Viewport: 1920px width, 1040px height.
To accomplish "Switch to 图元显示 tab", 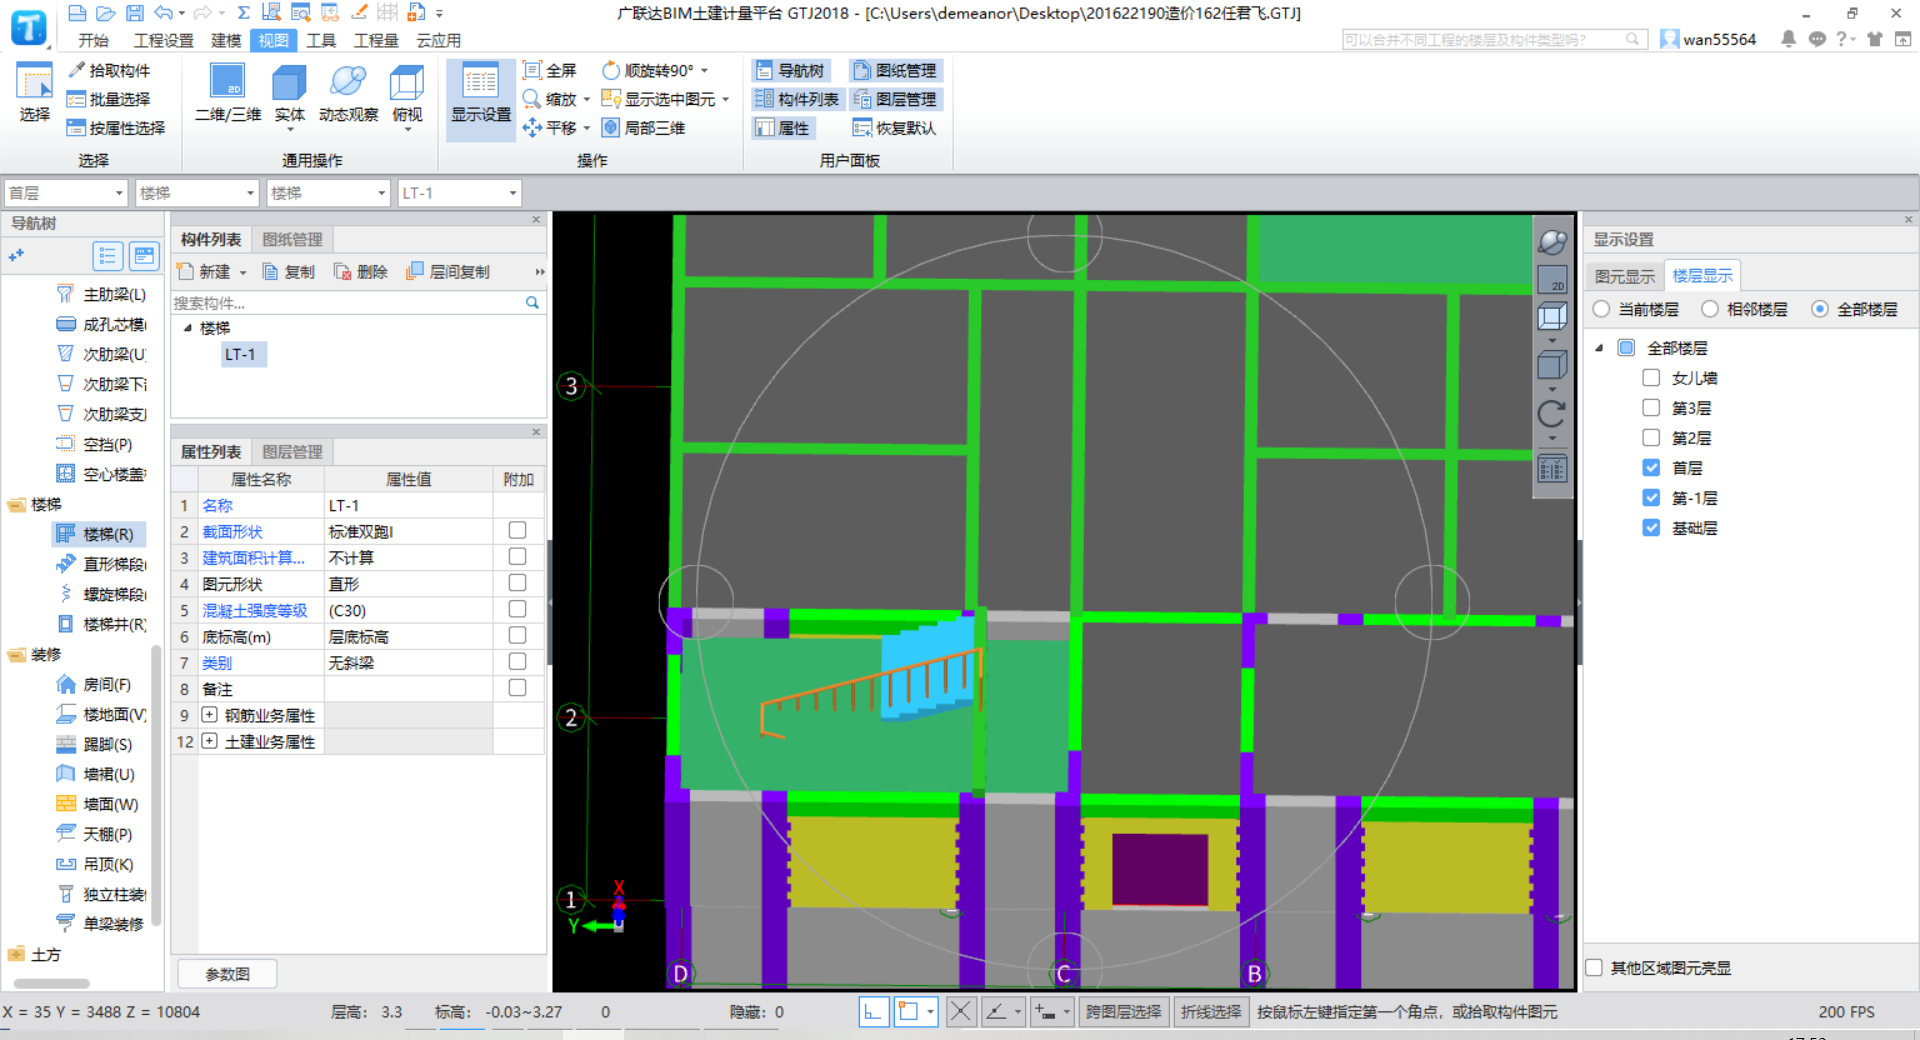I will coord(1624,276).
